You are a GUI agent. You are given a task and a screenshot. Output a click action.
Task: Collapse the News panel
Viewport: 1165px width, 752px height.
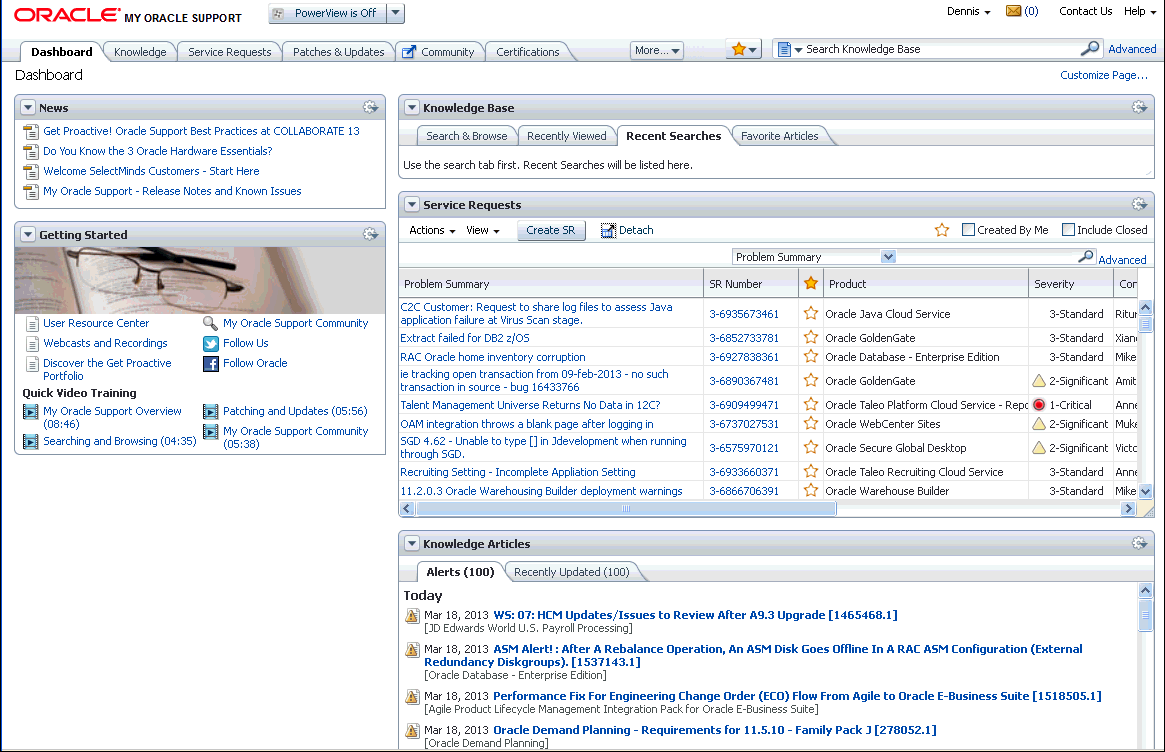pyautogui.click(x=27, y=107)
